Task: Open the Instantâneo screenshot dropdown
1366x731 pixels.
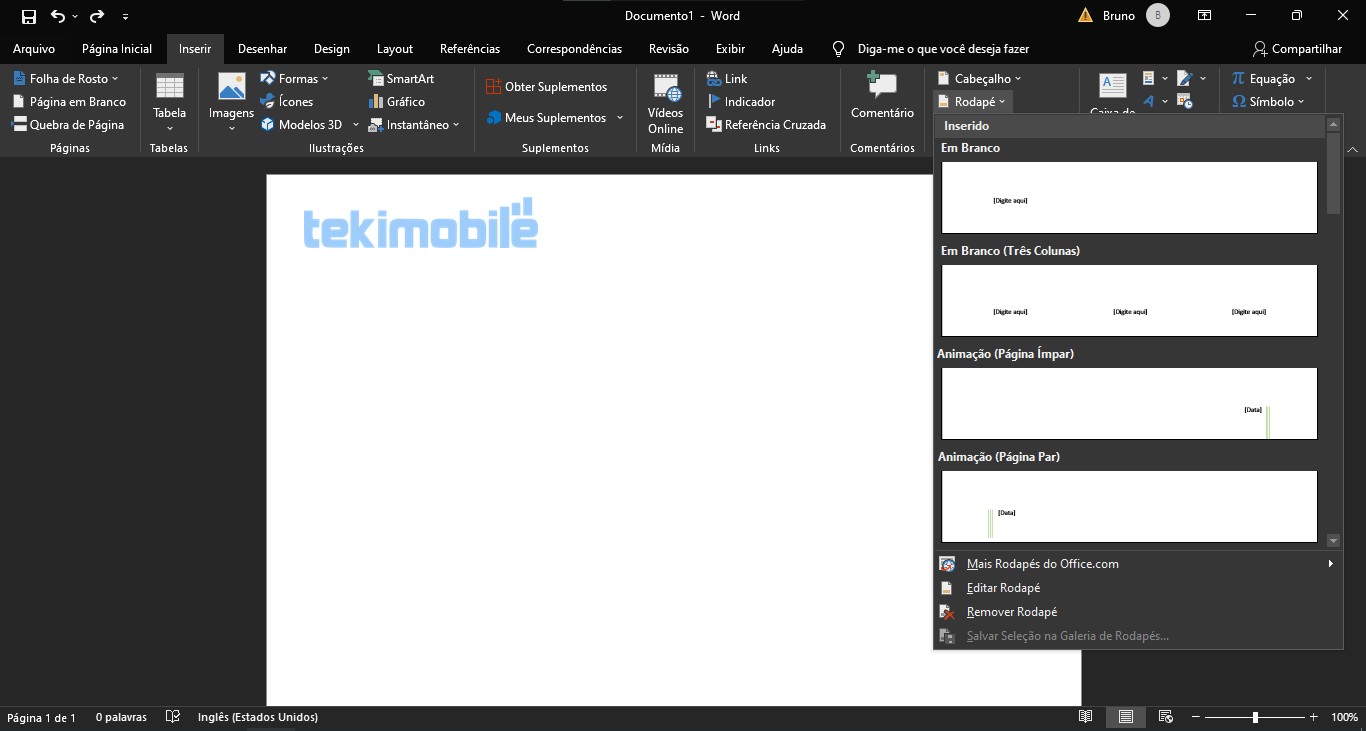Action: pos(414,124)
